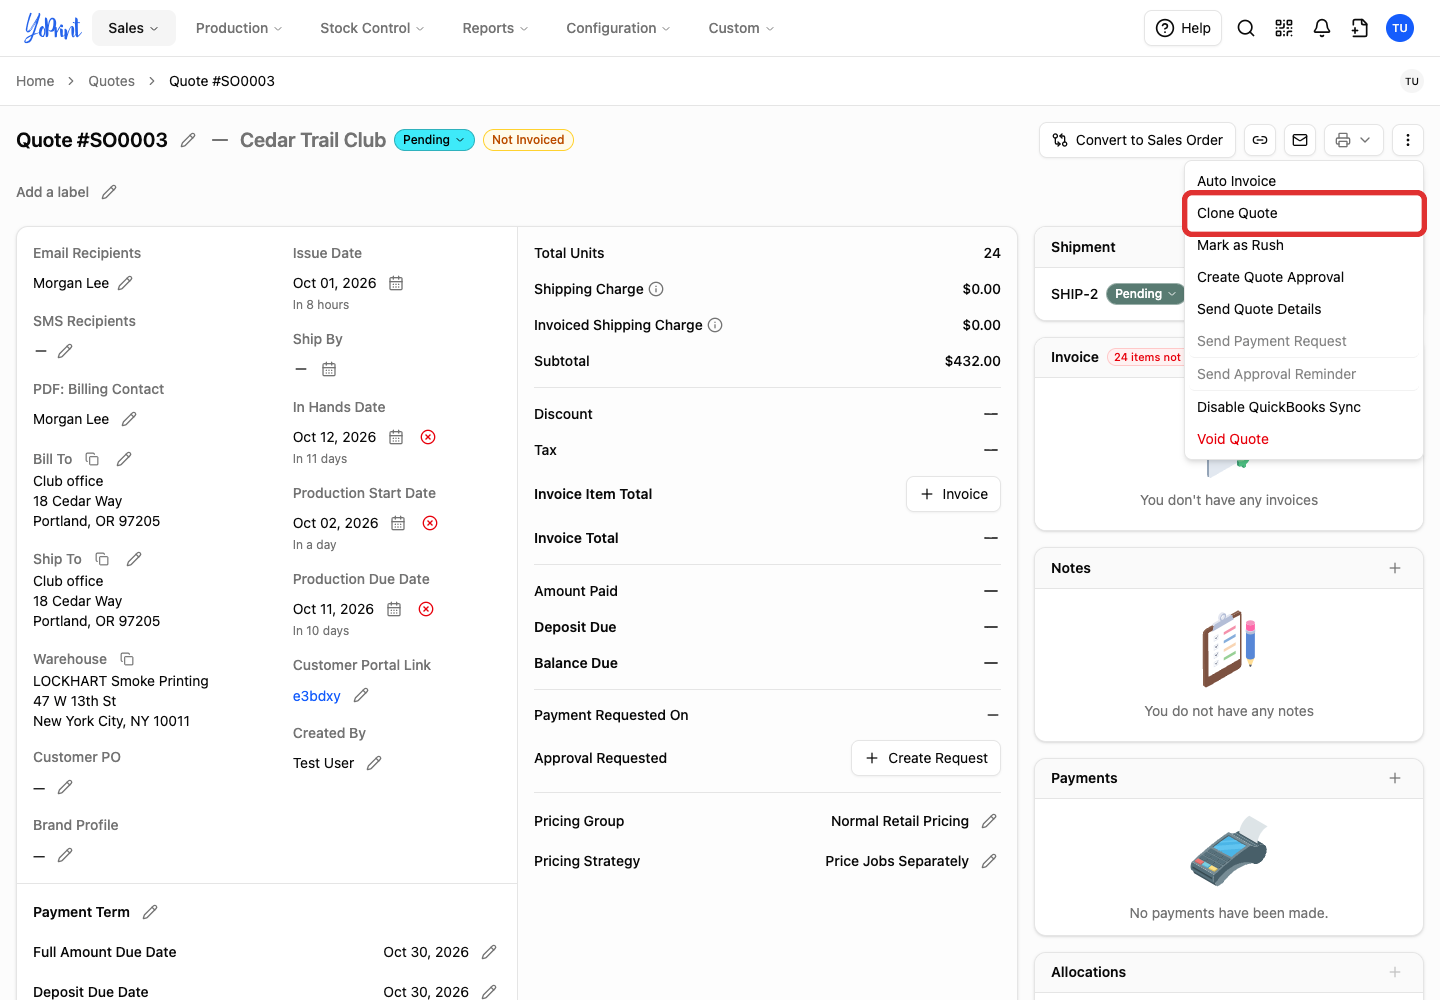Viewport: 1440px width, 1000px height.
Task: Edit the Ship To address
Action: pos(134,559)
